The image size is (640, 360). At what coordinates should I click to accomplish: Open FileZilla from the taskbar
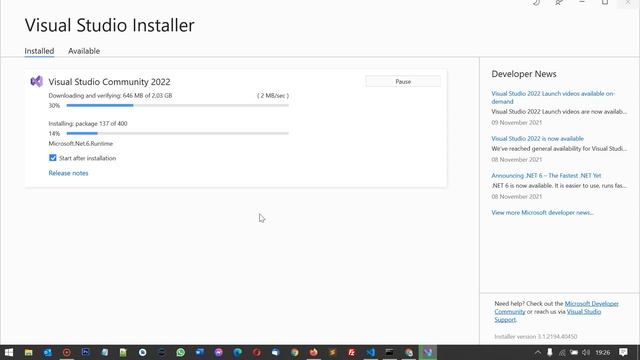coord(351,352)
